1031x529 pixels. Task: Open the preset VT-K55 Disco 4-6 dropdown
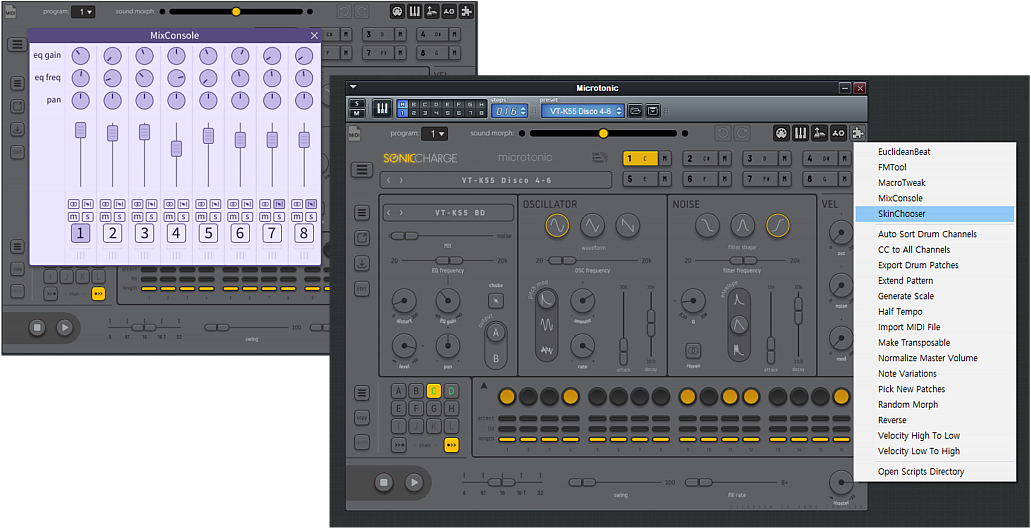pyautogui.click(x=582, y=111)
